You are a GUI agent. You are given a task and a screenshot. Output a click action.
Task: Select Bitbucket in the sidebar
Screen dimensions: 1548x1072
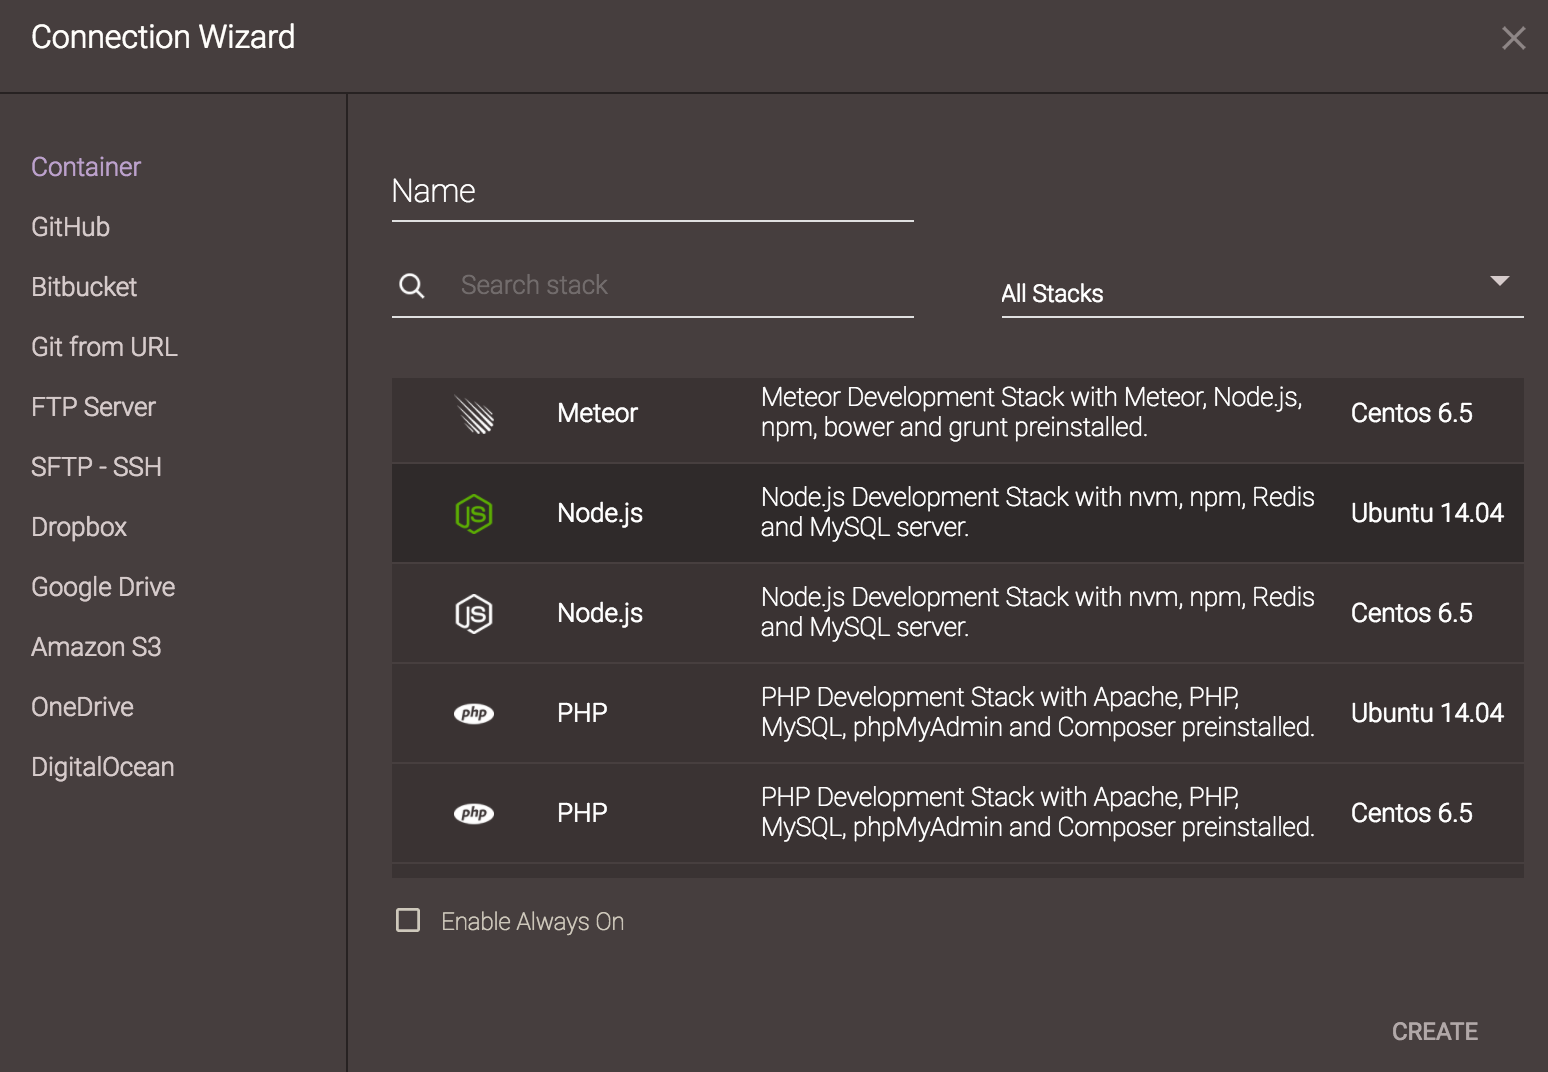click(x=84, y=287)
